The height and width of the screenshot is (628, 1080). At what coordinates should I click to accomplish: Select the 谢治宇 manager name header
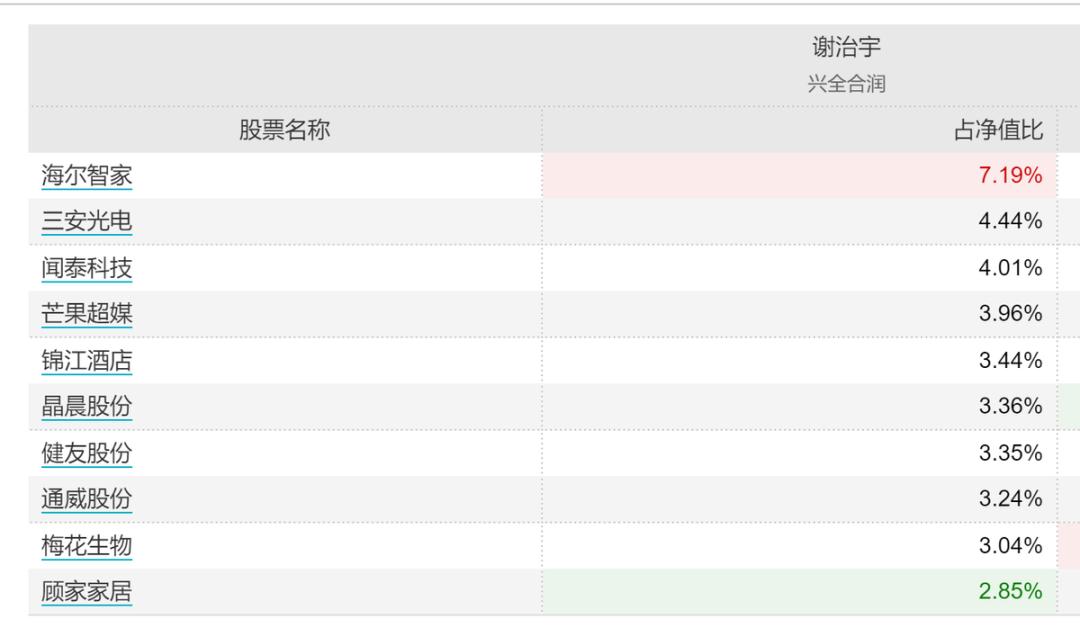coord(847,47)
